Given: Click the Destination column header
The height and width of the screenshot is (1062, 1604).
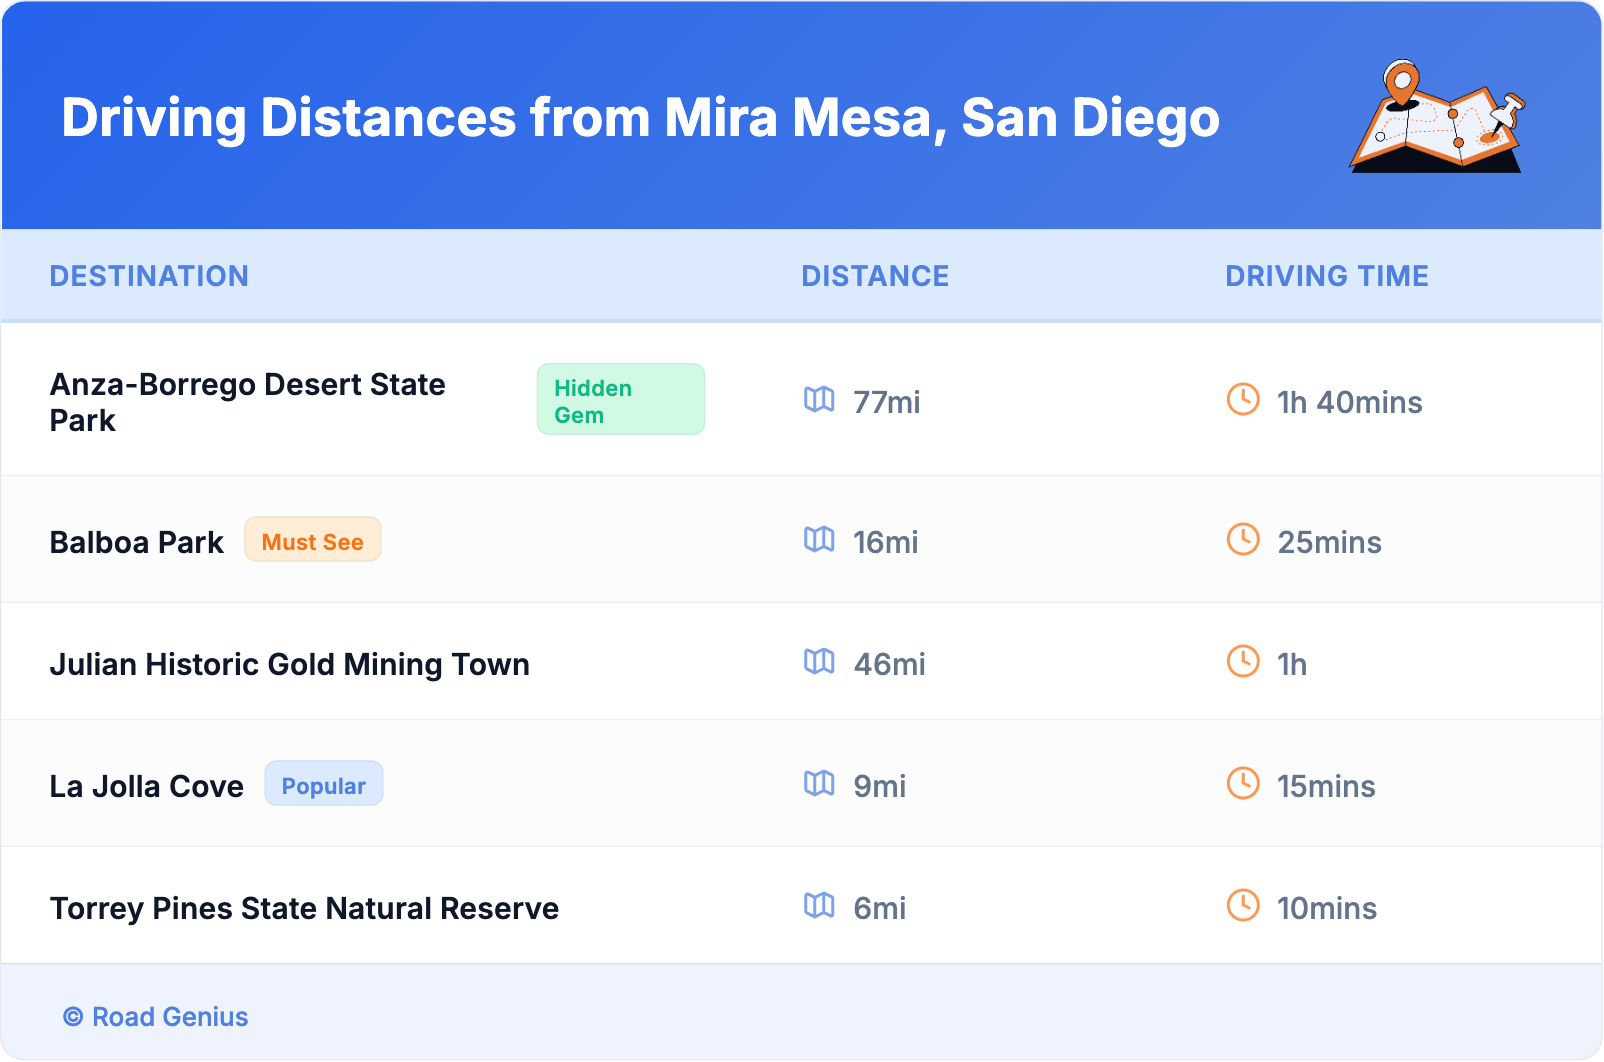Looking at the screenshot, I should point(149,276).
